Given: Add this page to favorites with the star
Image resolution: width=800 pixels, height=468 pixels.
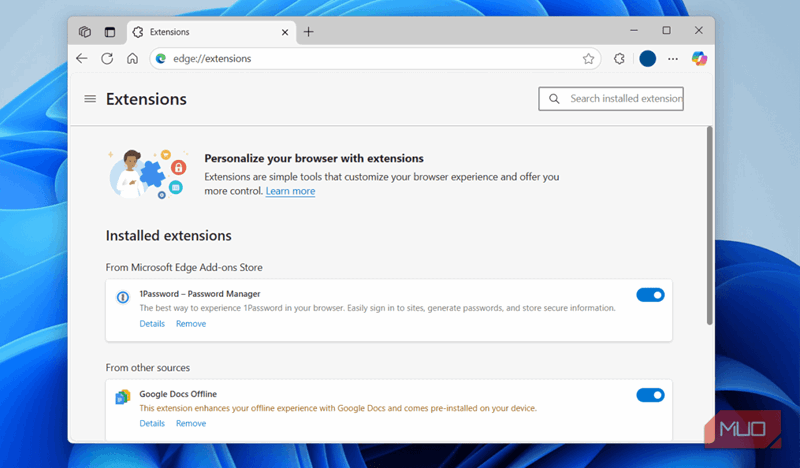Looking at the screenshot, I should coord(589,59).
